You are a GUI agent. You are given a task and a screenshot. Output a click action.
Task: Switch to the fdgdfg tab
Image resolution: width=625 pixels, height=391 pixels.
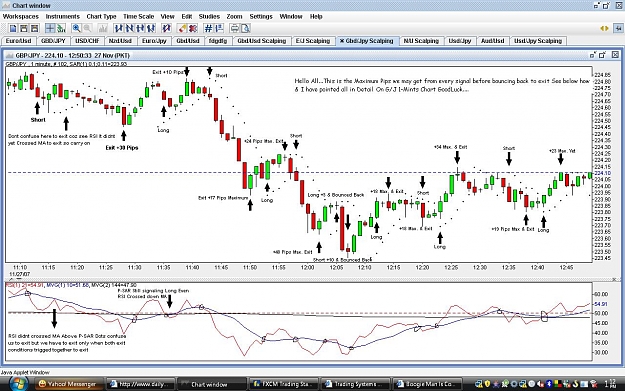218,41
